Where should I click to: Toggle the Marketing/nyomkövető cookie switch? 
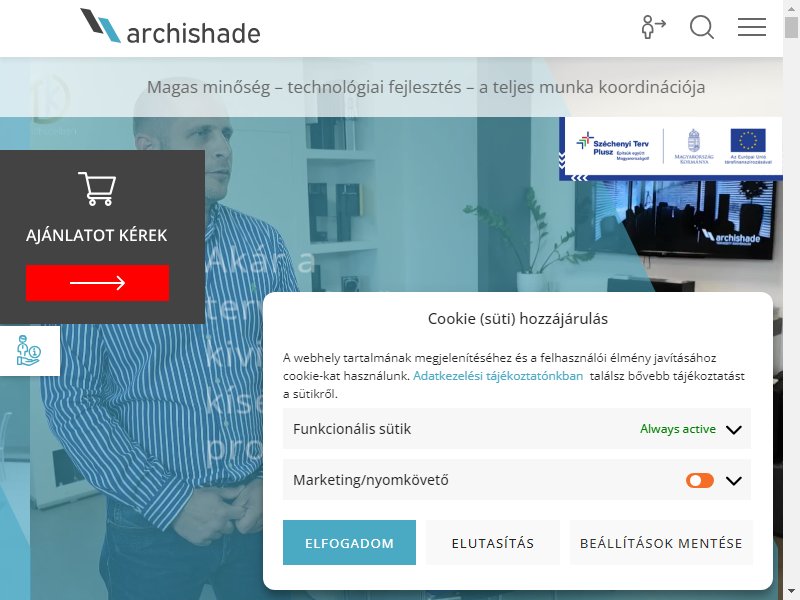pyautogui.click(x=699, y=480)
